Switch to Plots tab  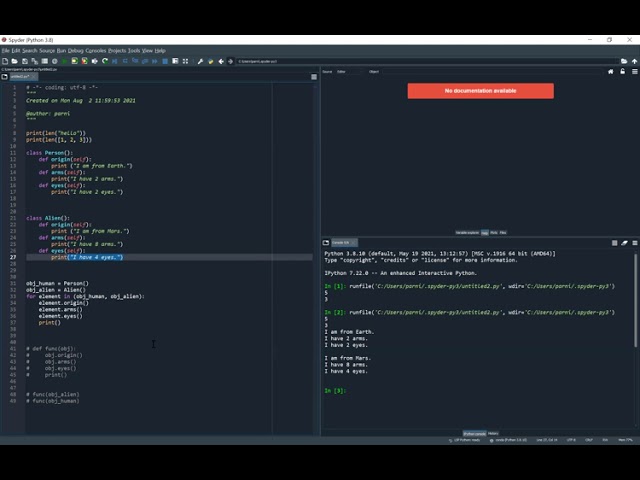(494, 233)
